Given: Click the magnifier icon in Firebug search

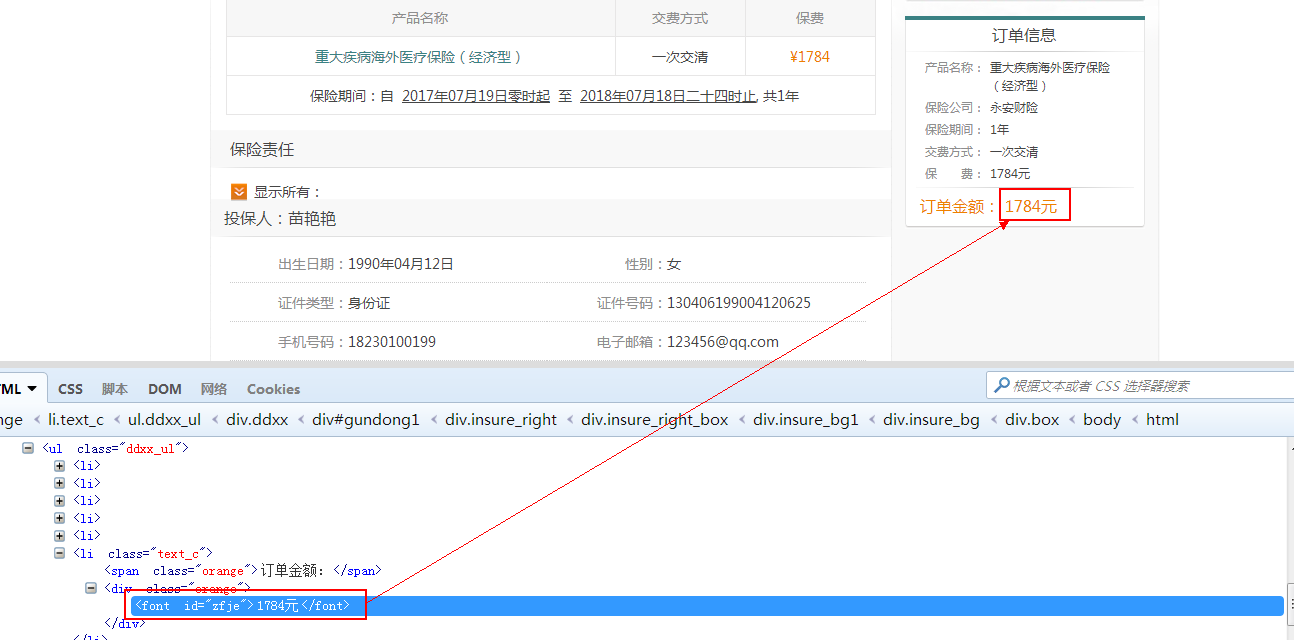Looking at the screenshot, I should (x=1000, y=385).
